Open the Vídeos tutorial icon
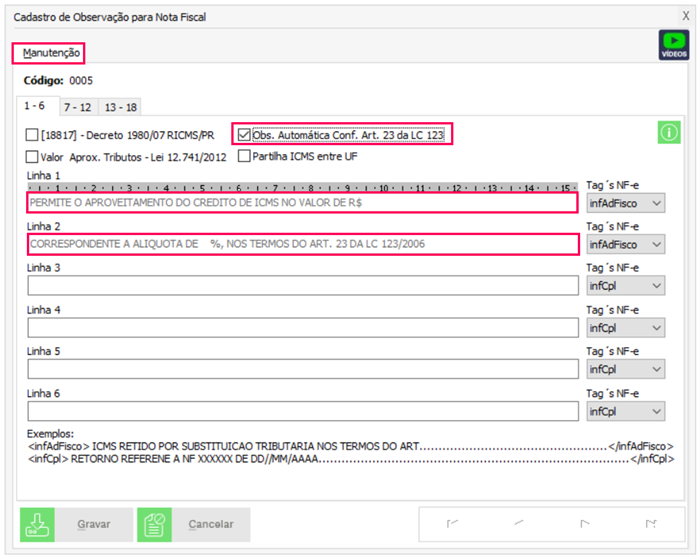Image resolution: width=700 pixels, height=560 pixels. click(674, 46)
